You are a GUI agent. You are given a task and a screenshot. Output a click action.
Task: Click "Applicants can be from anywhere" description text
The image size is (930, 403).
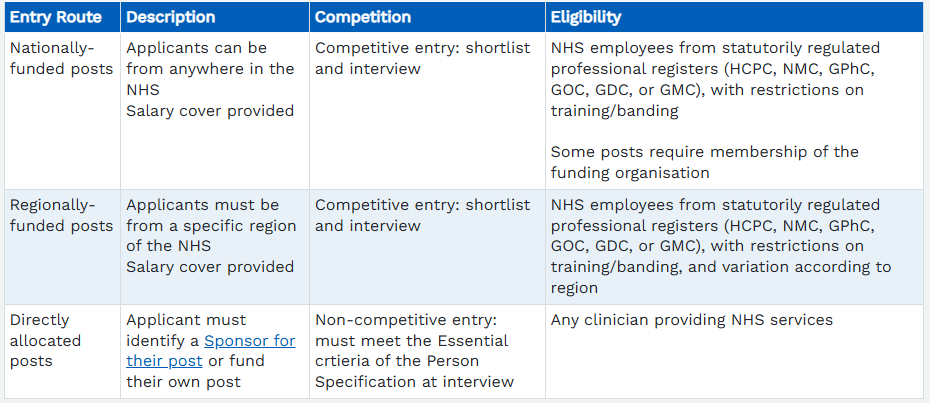coord(210,58)
